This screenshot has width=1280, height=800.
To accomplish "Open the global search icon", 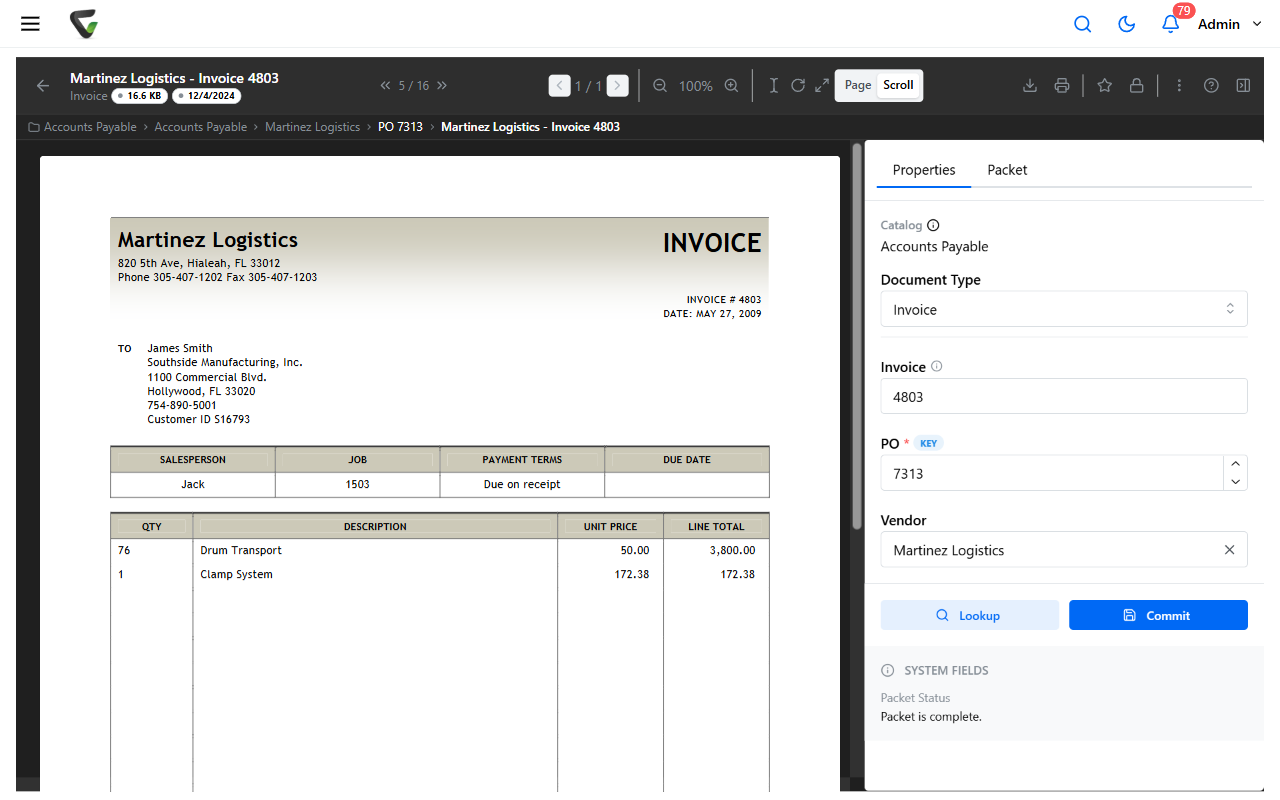I will 1082,24.
